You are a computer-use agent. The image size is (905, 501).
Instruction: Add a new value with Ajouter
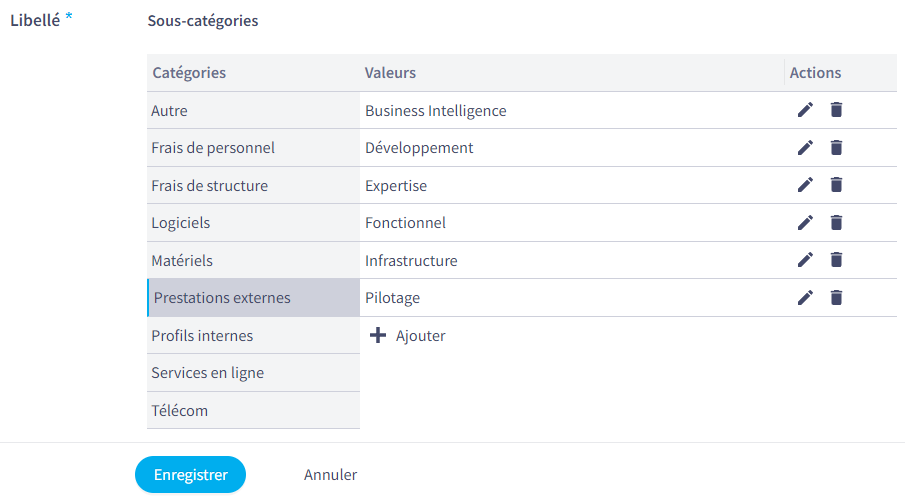(x=407, y=335)
